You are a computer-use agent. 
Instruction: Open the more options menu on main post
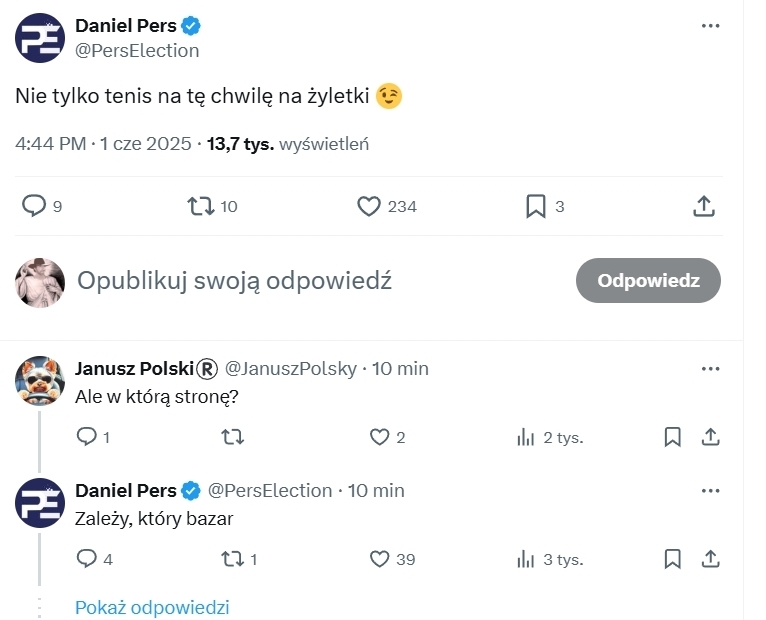pos(710,26)
